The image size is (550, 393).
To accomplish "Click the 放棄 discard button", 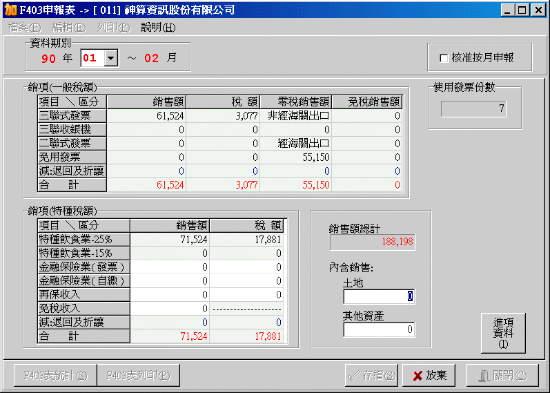I will click(429, 375).
